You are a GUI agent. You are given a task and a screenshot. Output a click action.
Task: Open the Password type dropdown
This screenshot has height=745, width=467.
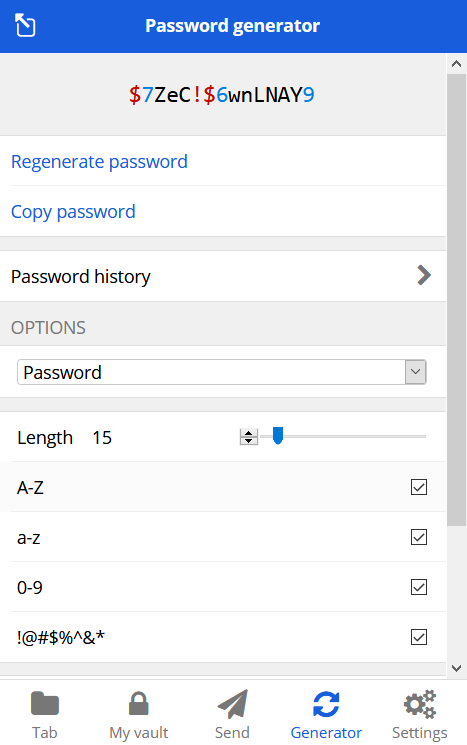point(221,372)
